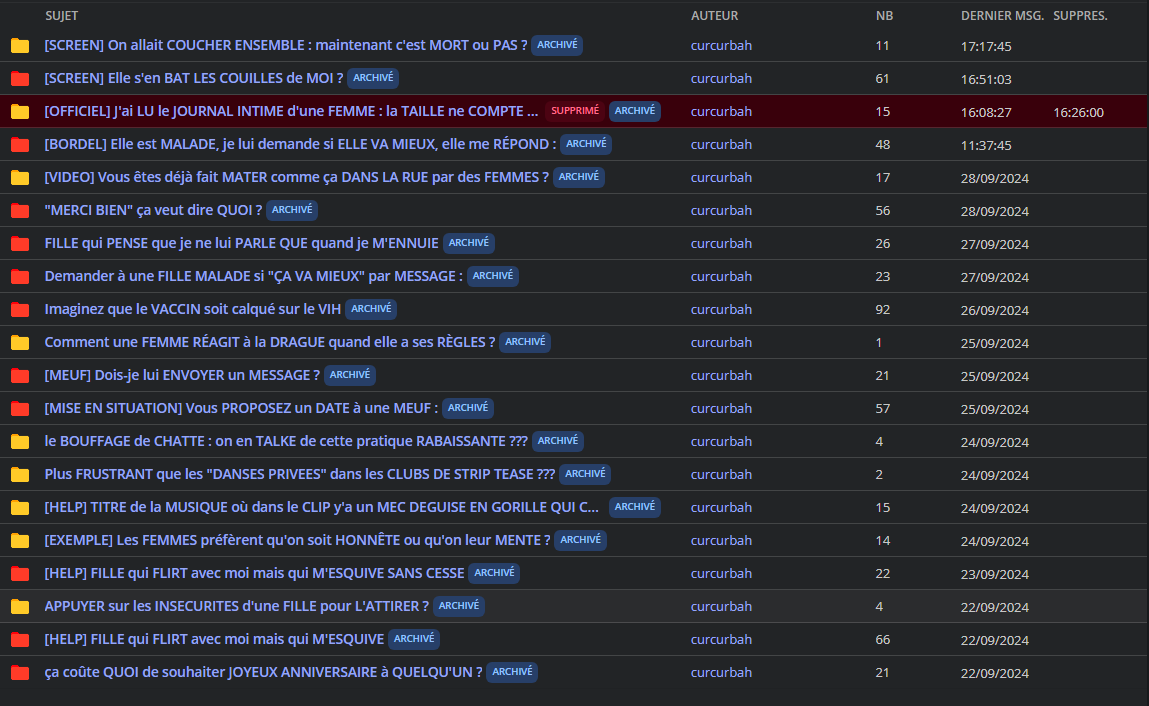Click date 26/09/2024 in last message column
1149x706 pixels.
(x=994, y=310)
